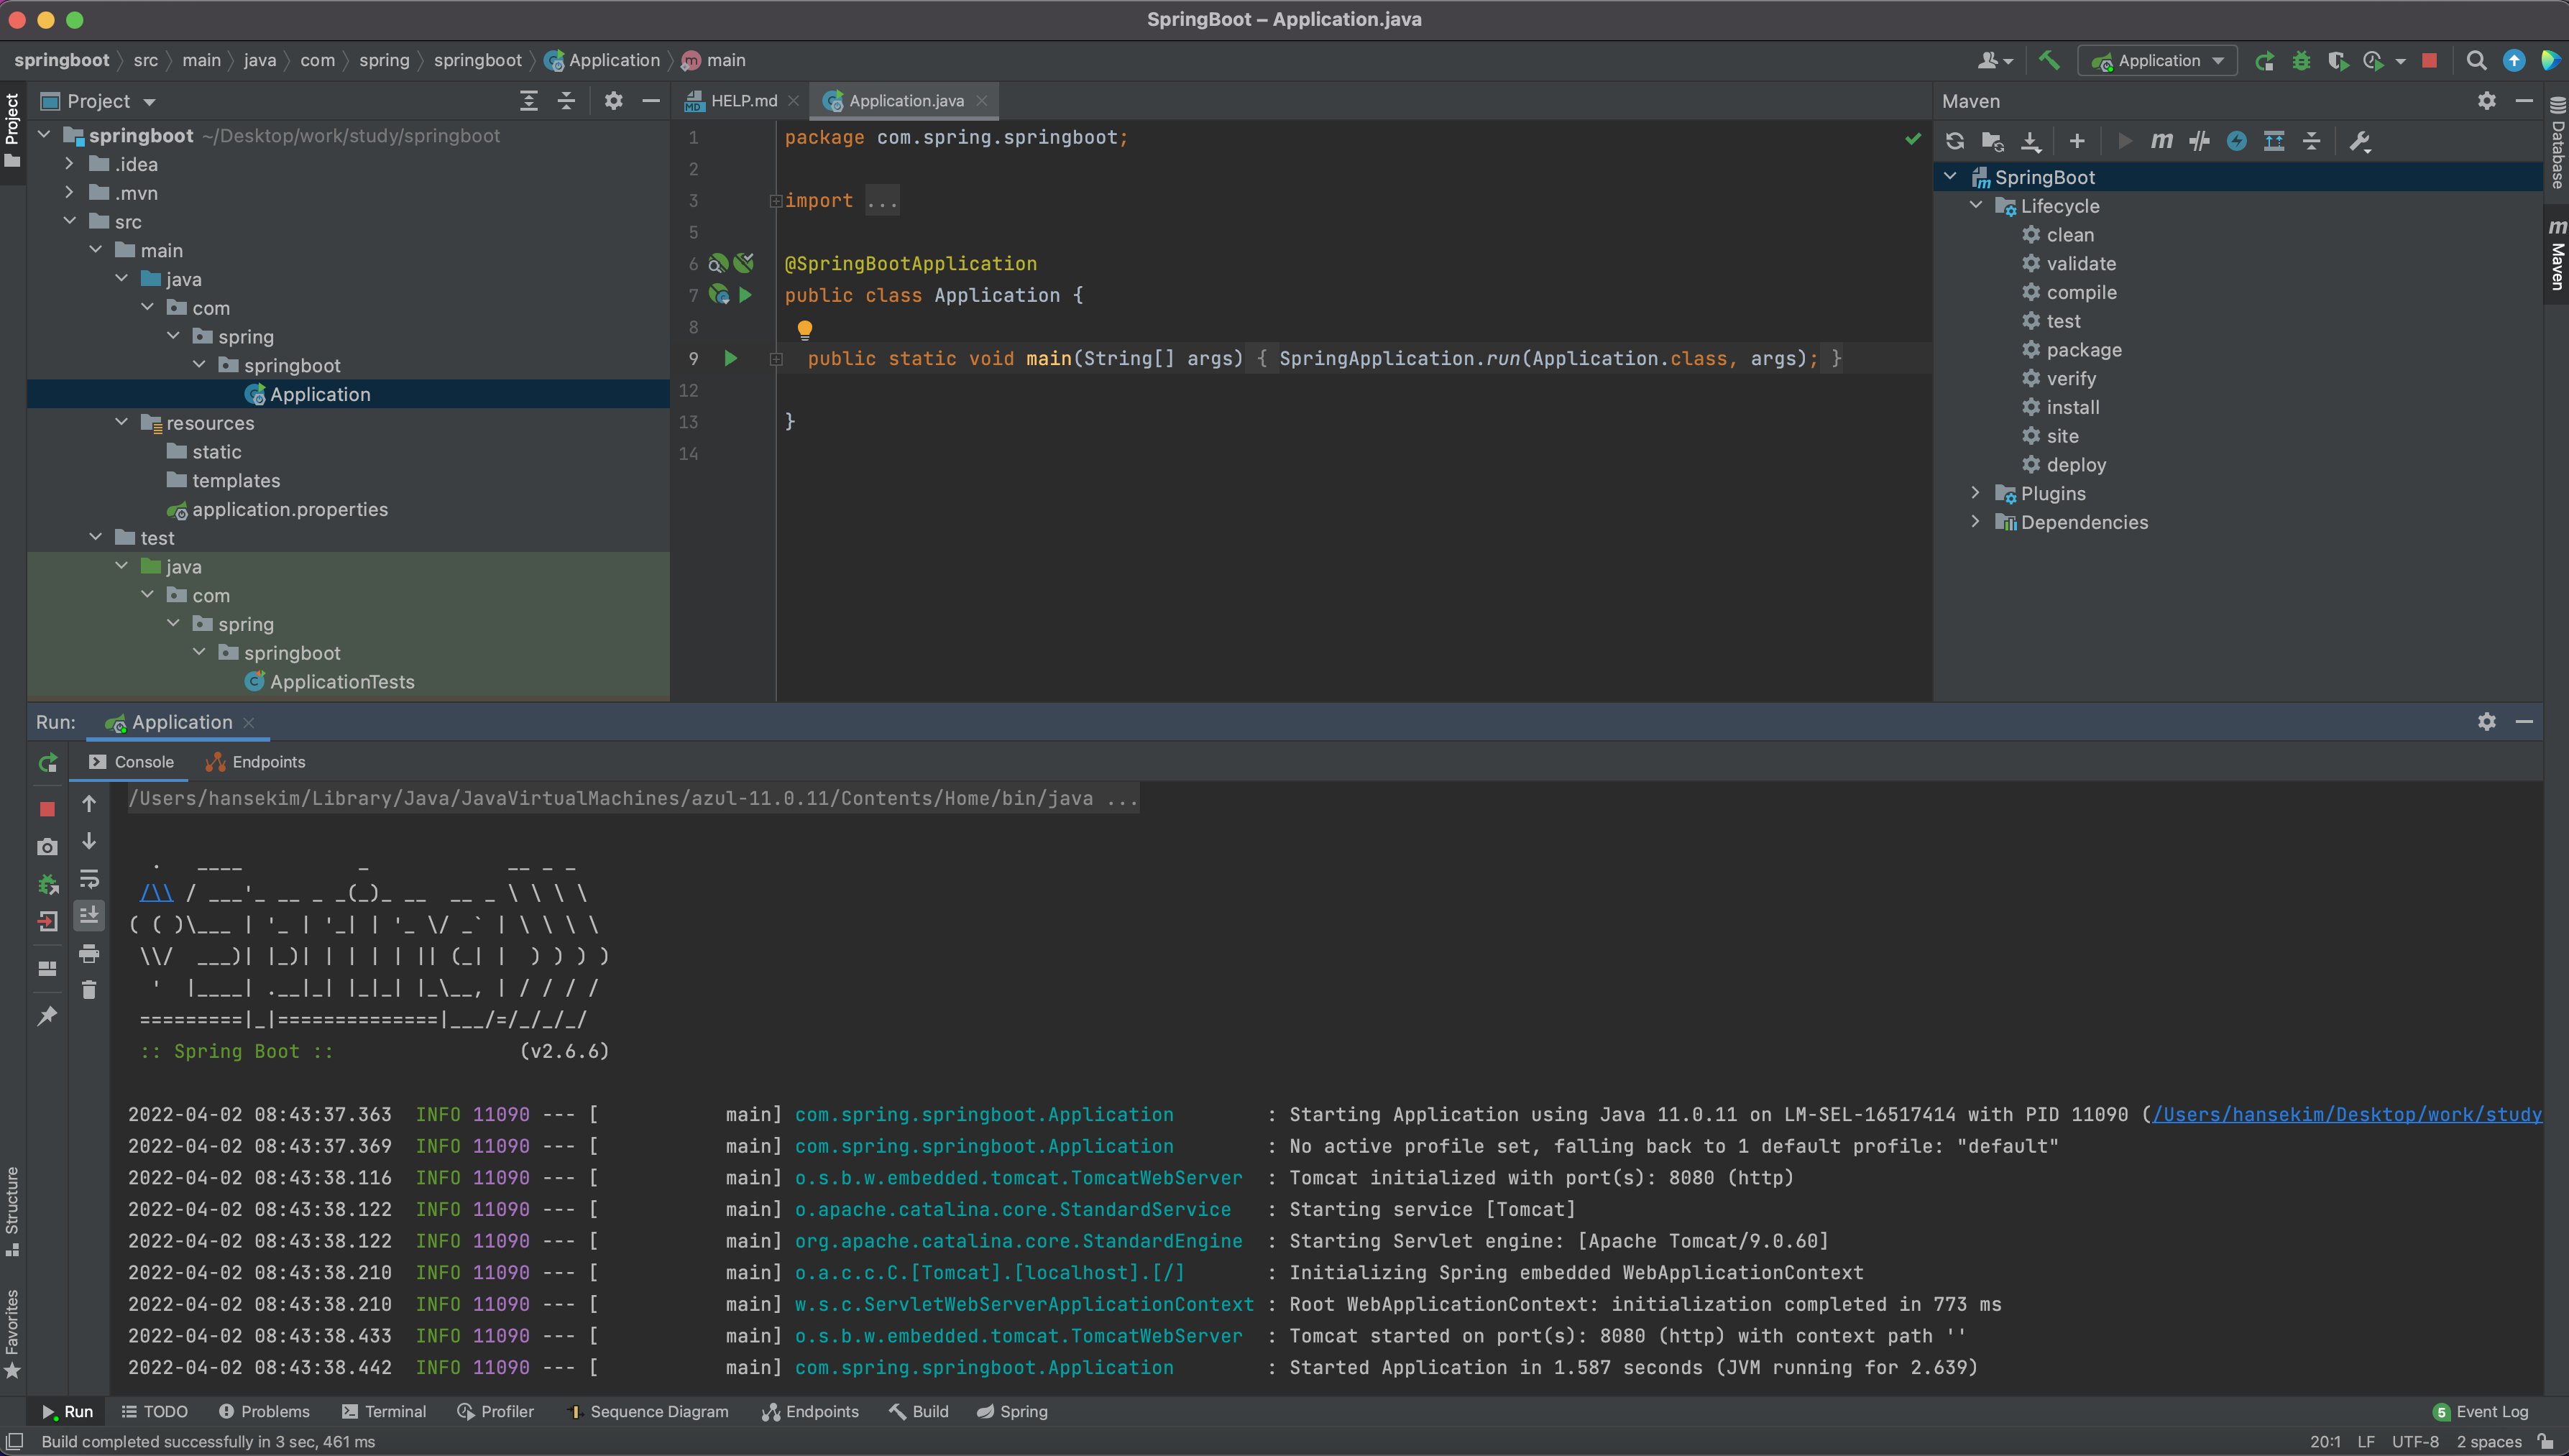
Task: Open the Search Everywhere magnifier
Action: 2476,61
